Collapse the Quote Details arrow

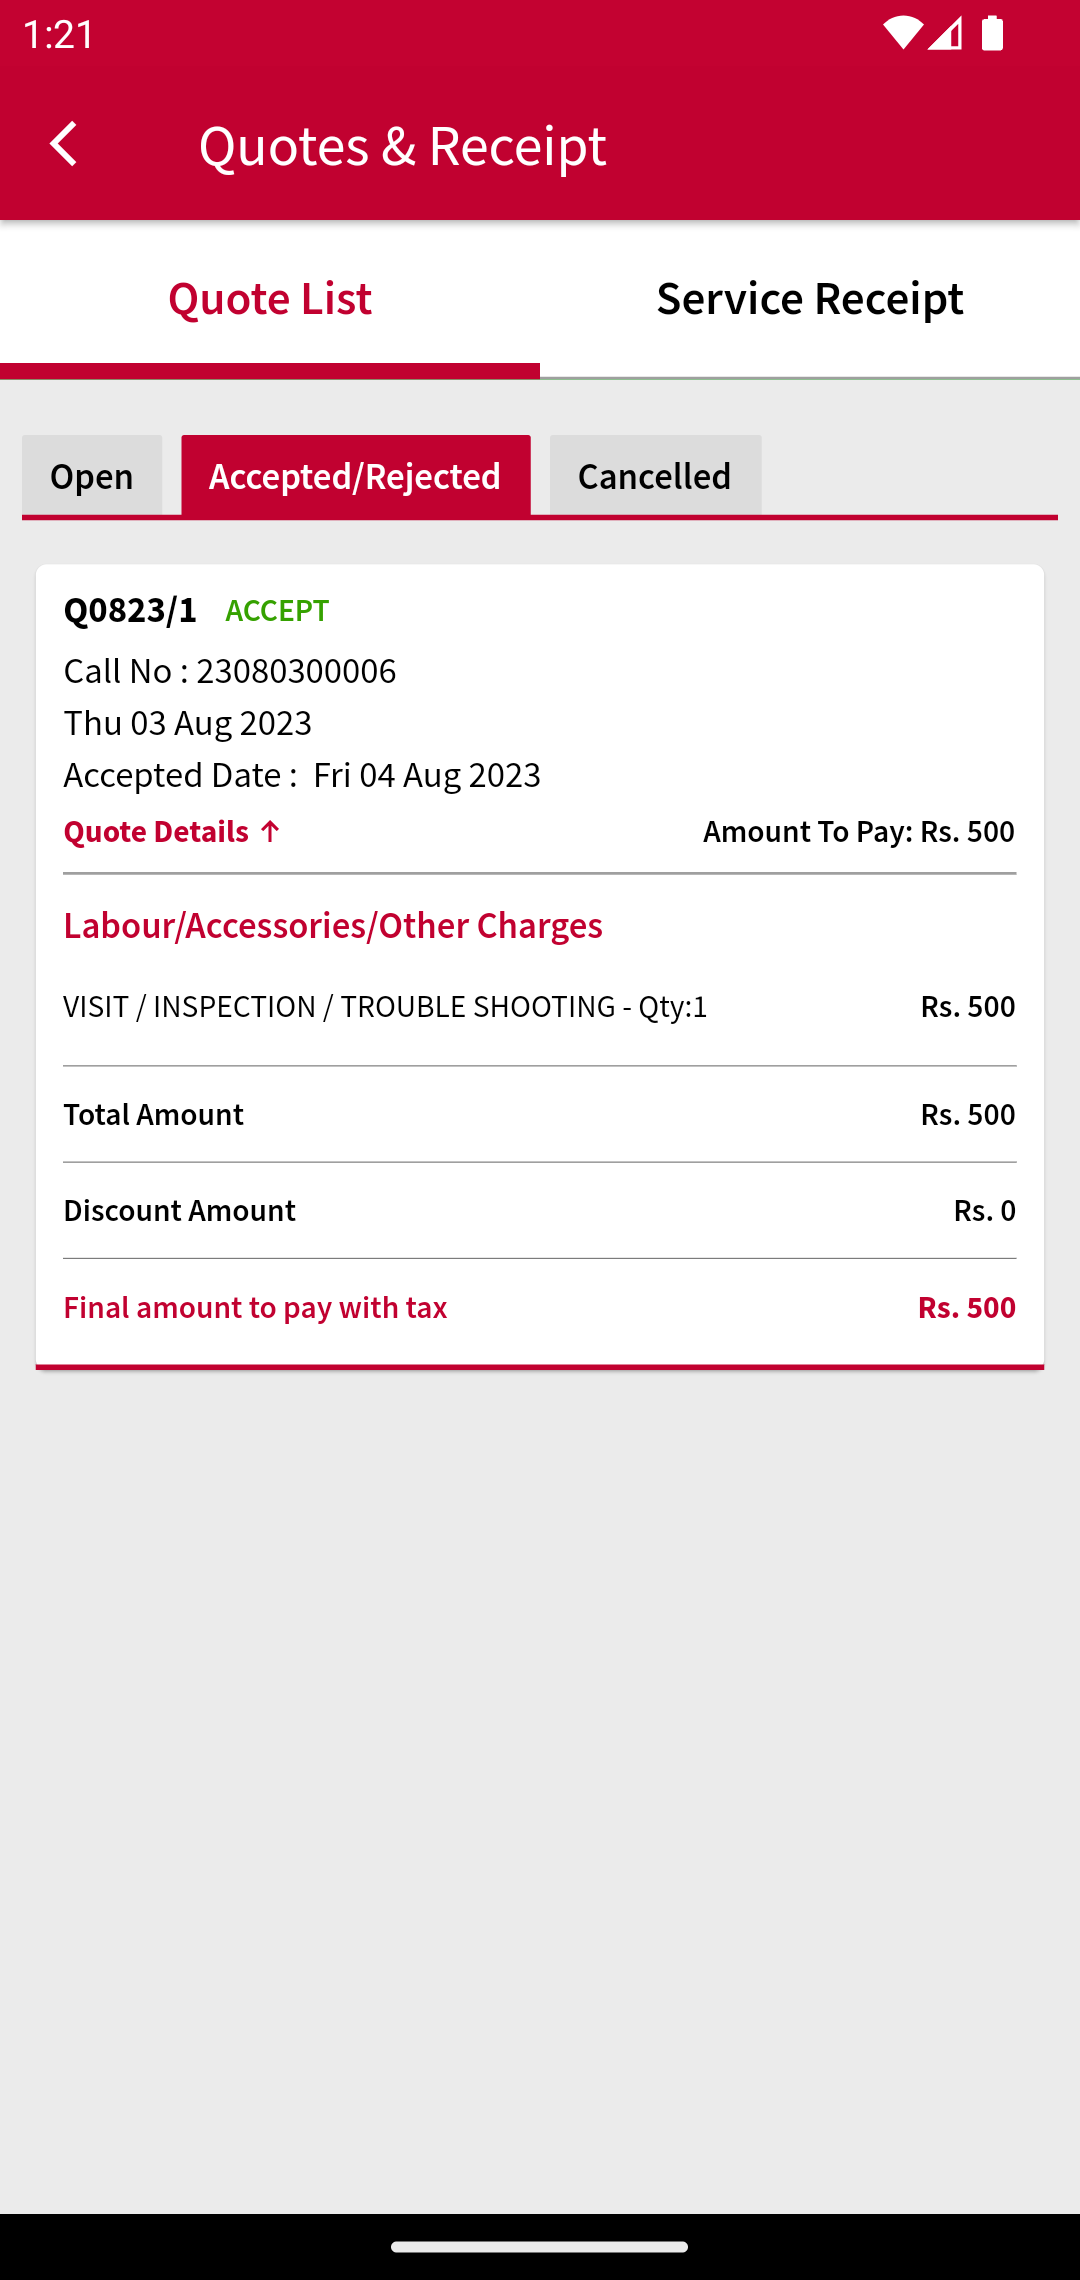[270, 831]
